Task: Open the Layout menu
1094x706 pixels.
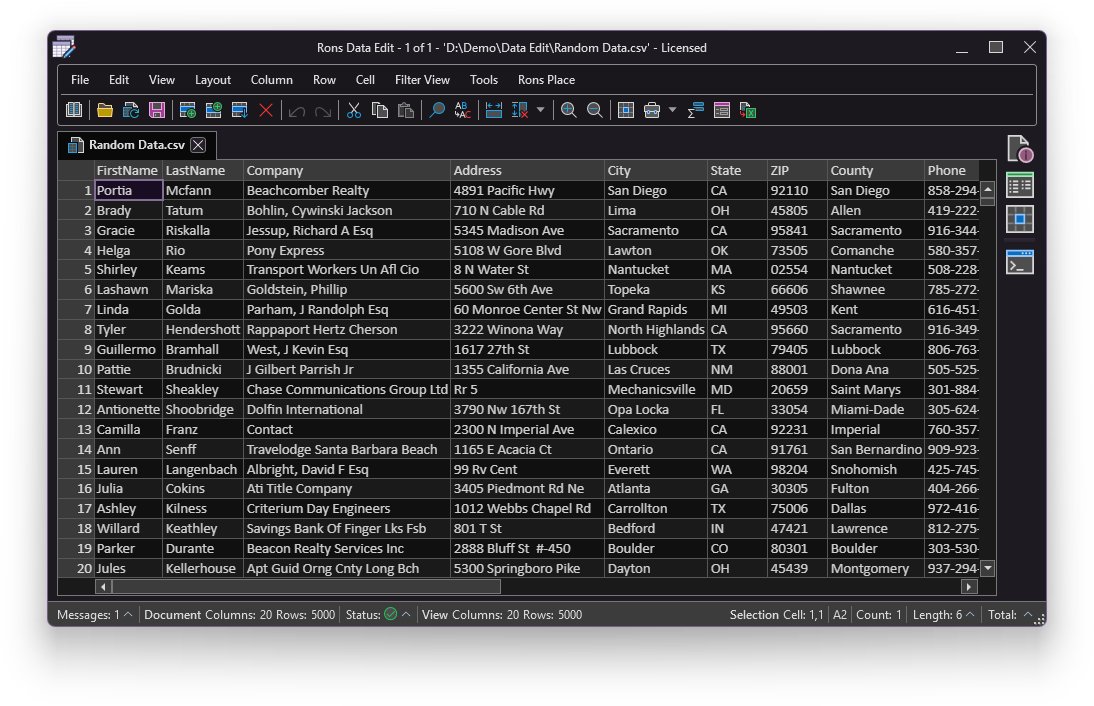Action: pyautogui.click(x=213, y=80)
